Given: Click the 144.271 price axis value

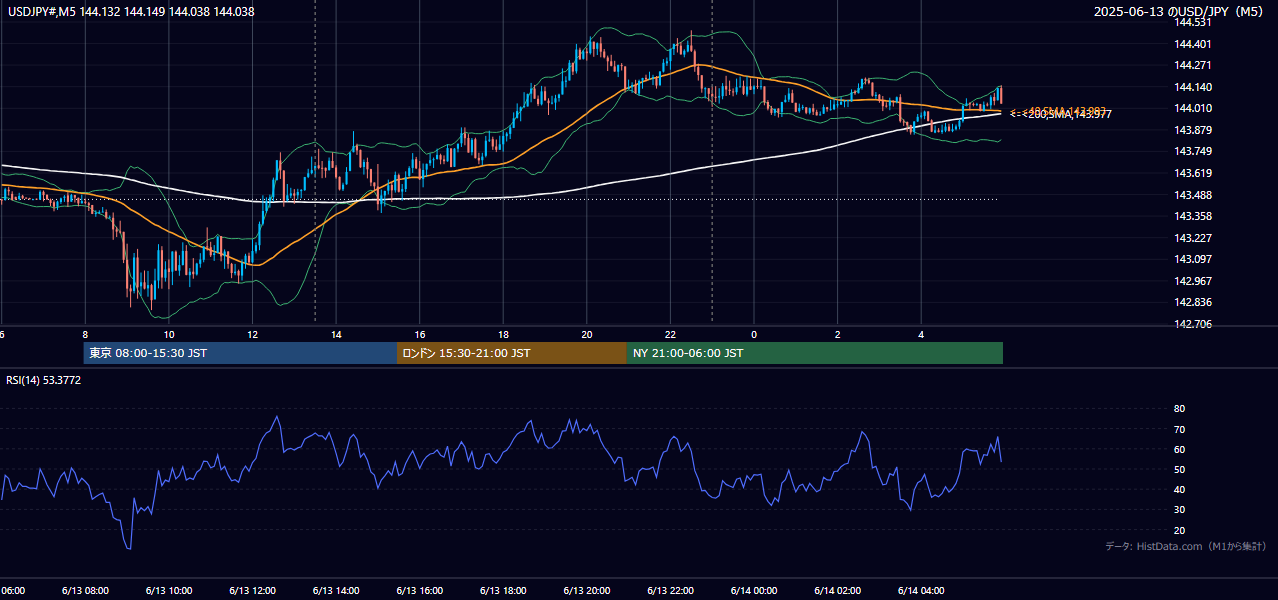Looking at the screenshot, I should [1192, 65].
